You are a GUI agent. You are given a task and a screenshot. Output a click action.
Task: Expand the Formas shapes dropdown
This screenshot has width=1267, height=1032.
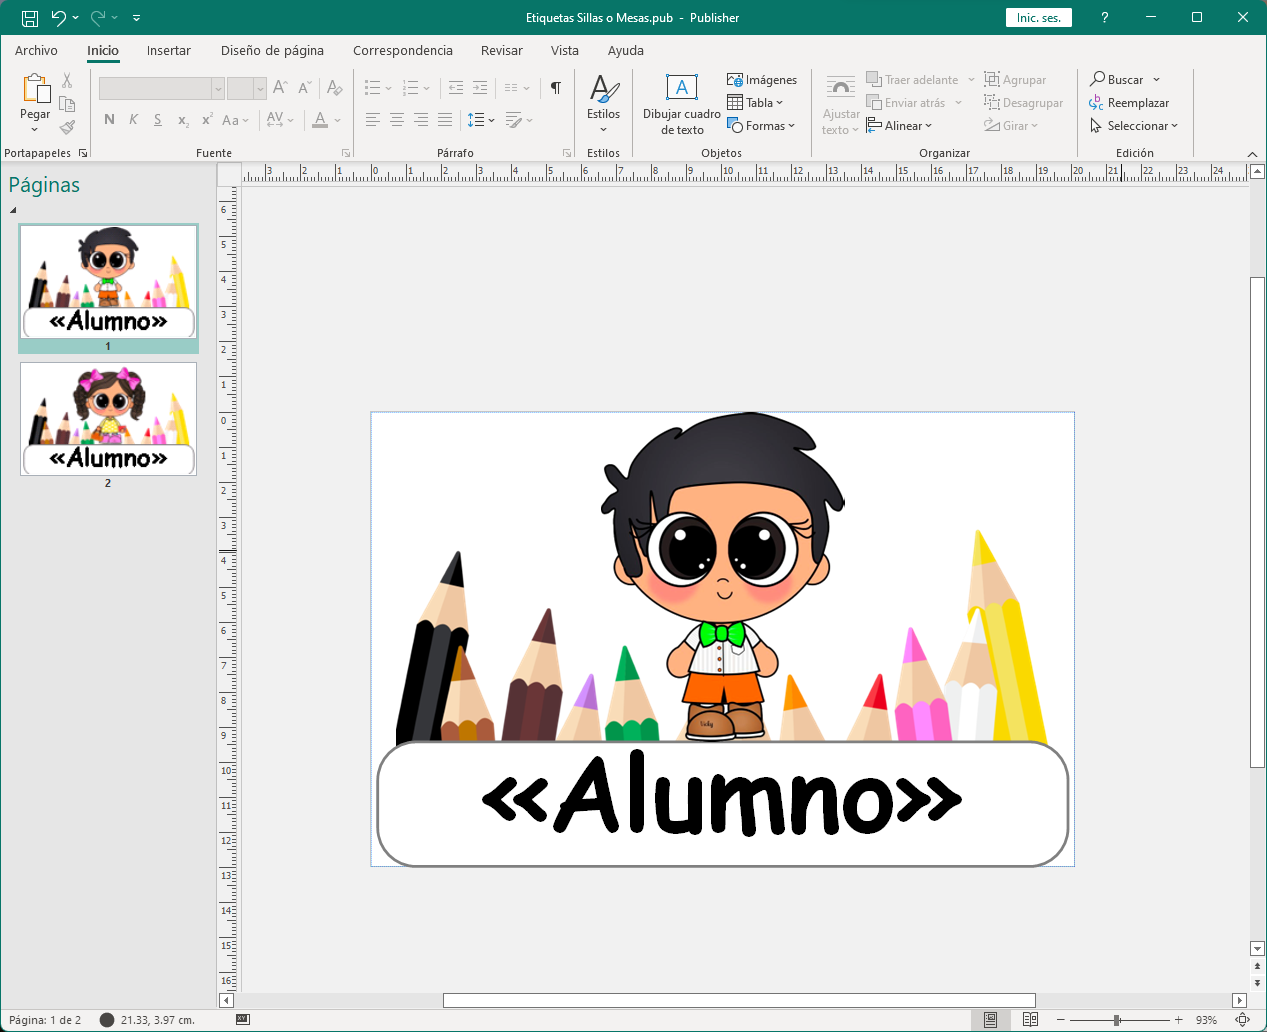(x=764, y=126)
